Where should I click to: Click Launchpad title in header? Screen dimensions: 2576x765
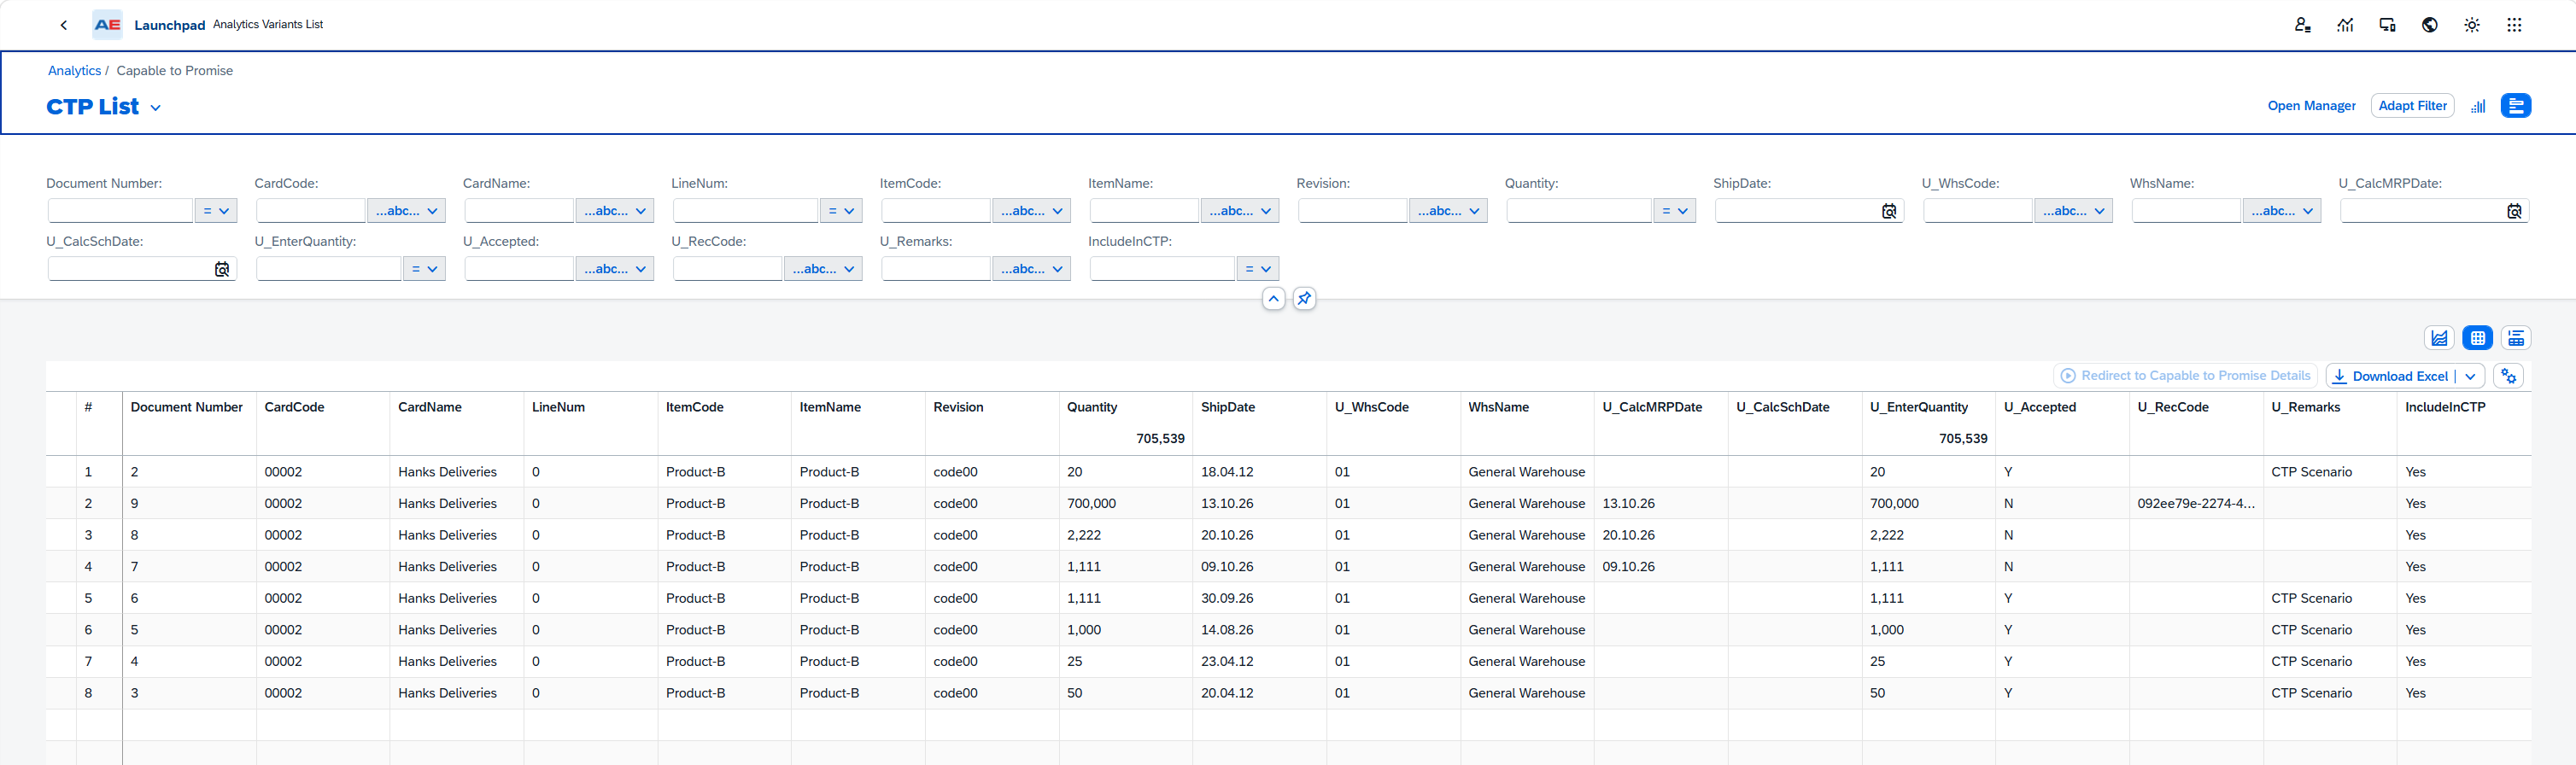point(170,25)
